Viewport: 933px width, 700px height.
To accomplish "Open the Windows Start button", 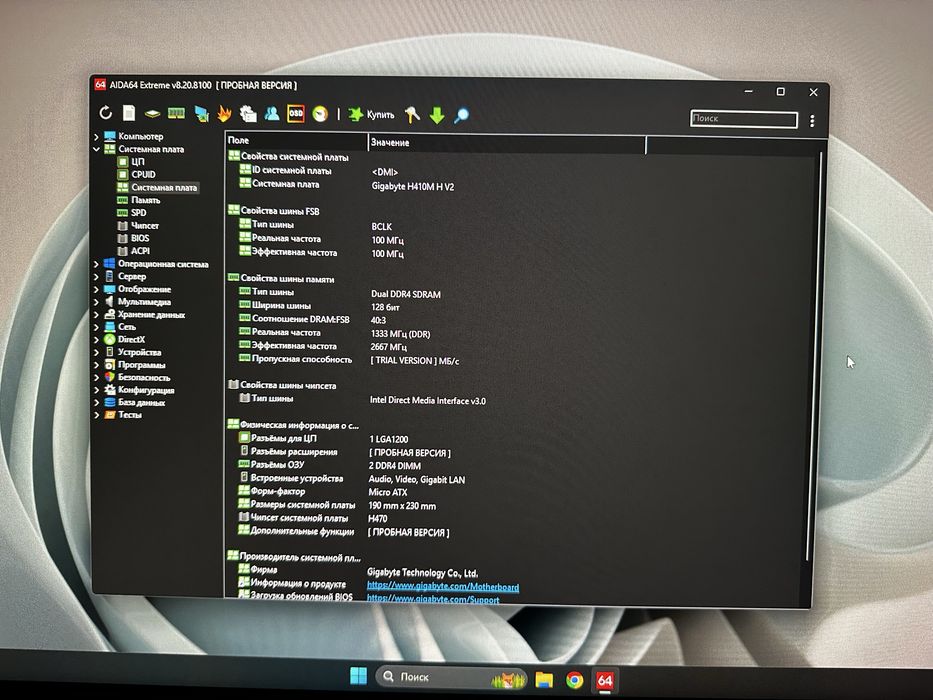I will [359, 676].
